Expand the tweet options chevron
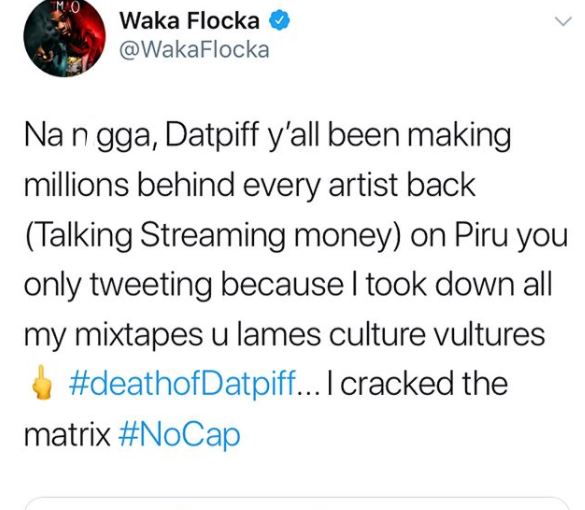The image size is (585, 510). click(x=563, y=22)
